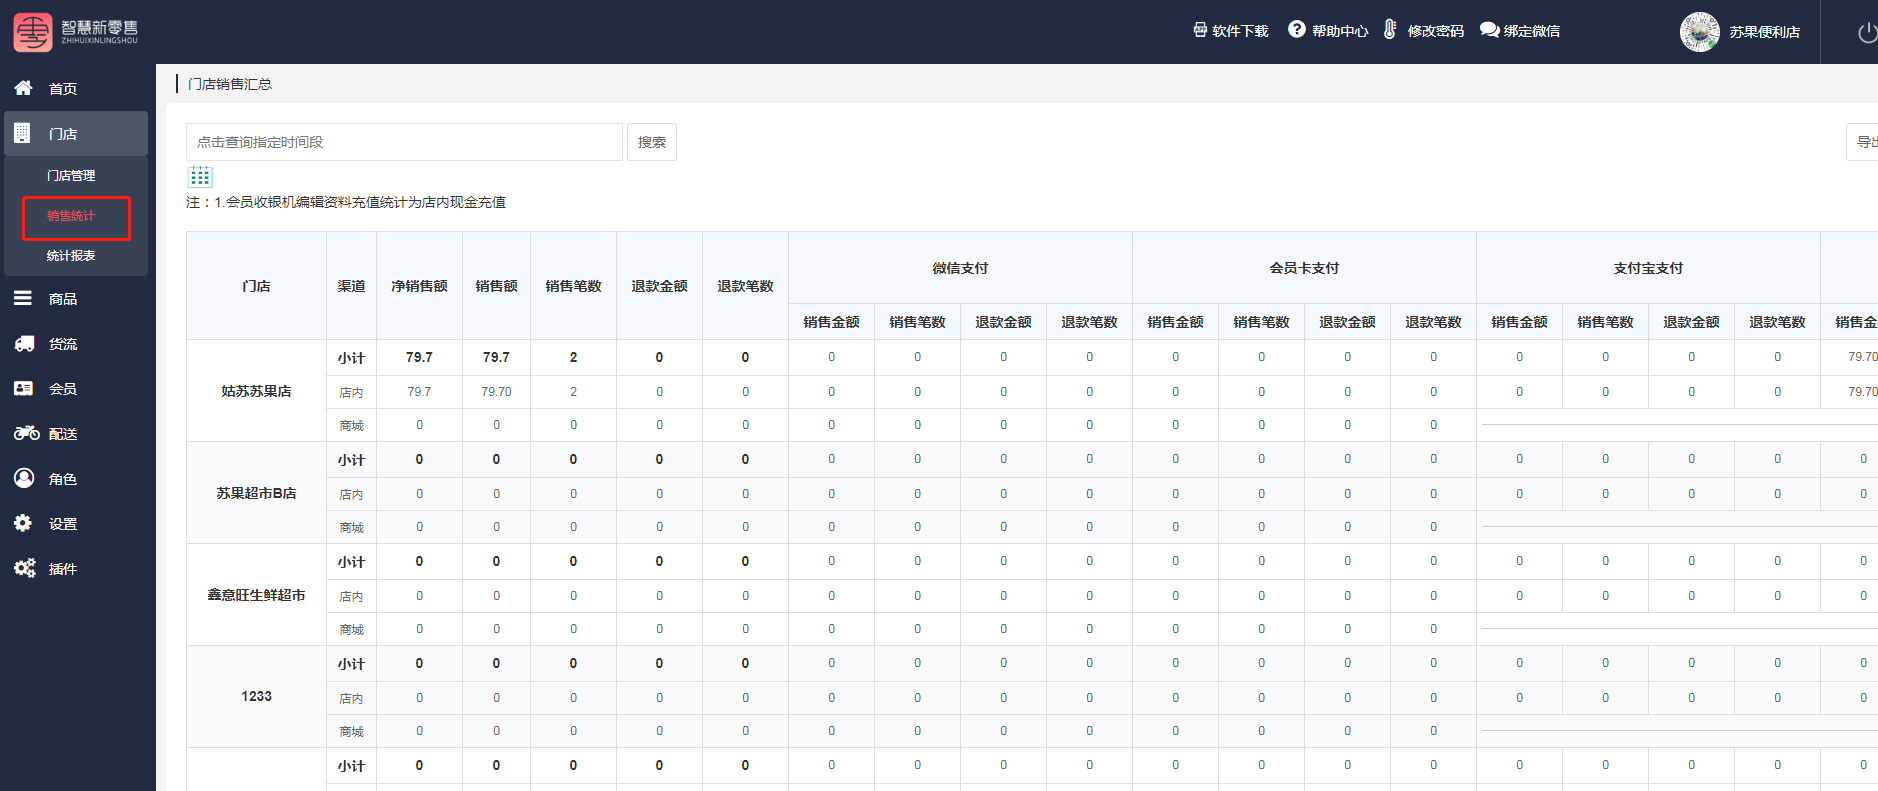Click the 导出 export button

[x=1863, y=142]
